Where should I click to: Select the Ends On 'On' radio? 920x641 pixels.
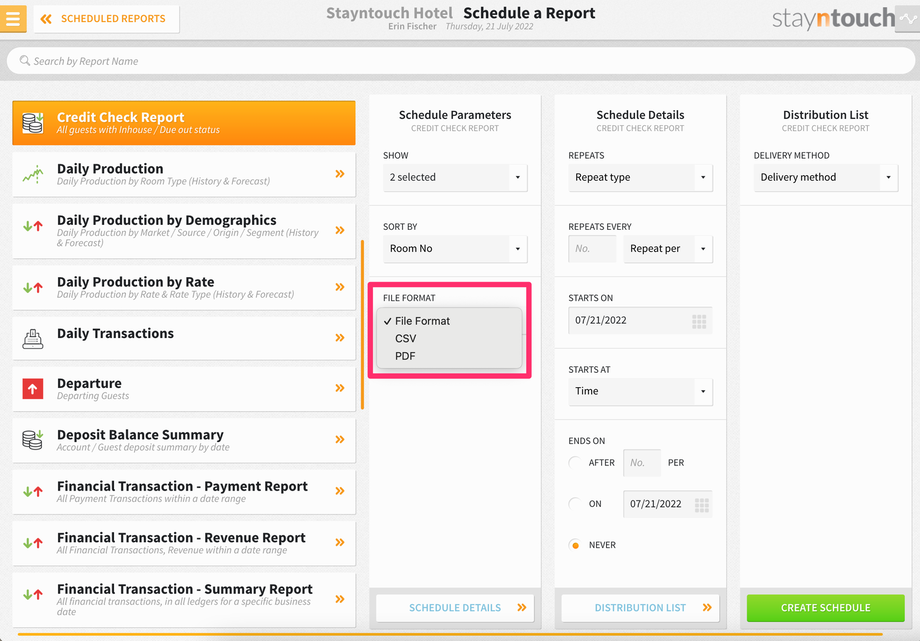[575, 504]
